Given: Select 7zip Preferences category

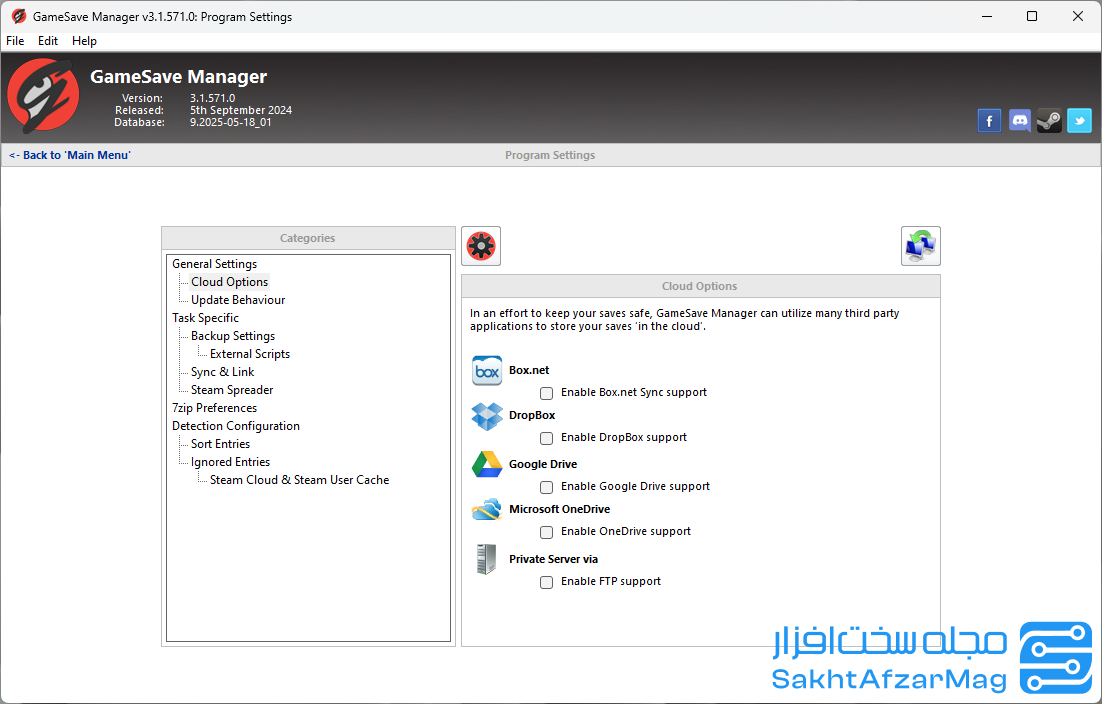Looking at the screenshot, I should 214,408.
